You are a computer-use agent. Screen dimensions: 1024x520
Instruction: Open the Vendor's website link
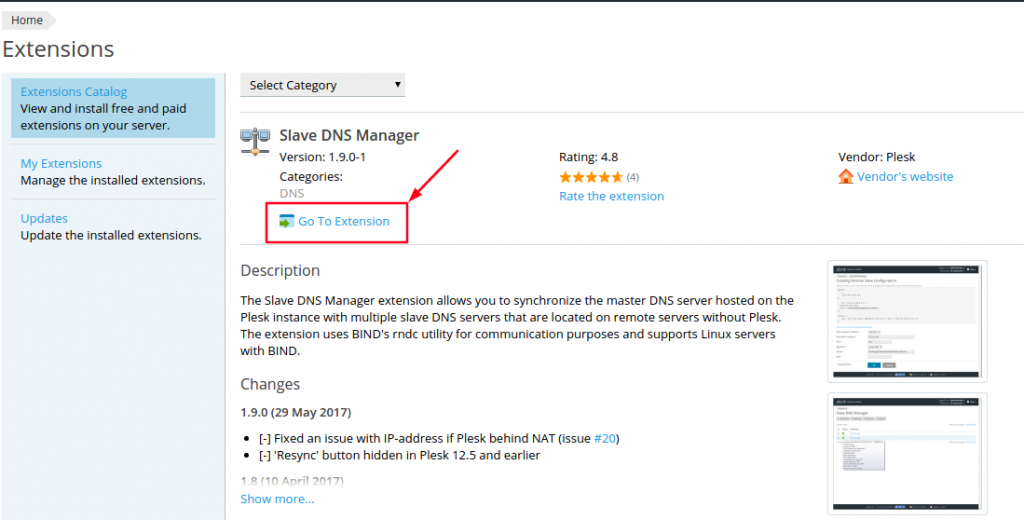tap(905, 176)
